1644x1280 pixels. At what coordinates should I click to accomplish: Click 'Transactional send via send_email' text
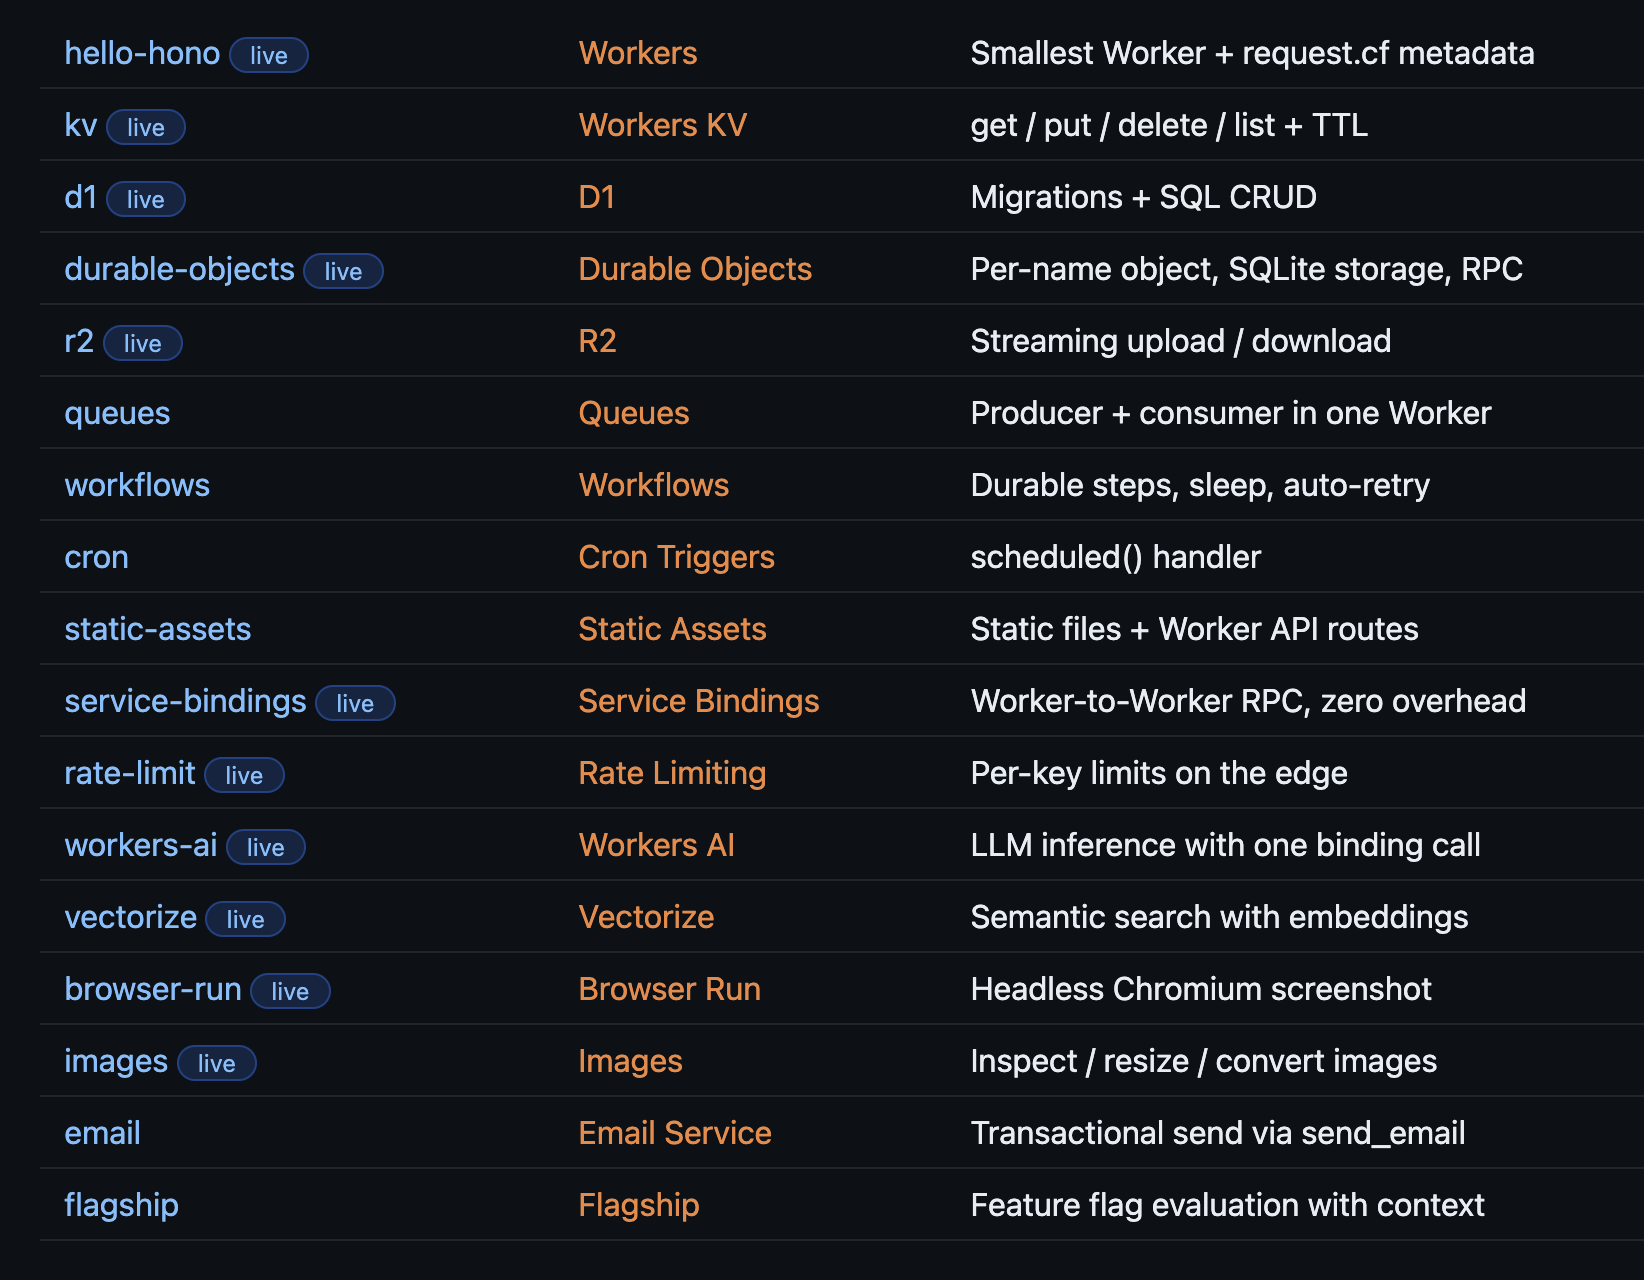pos(1217,1133)
